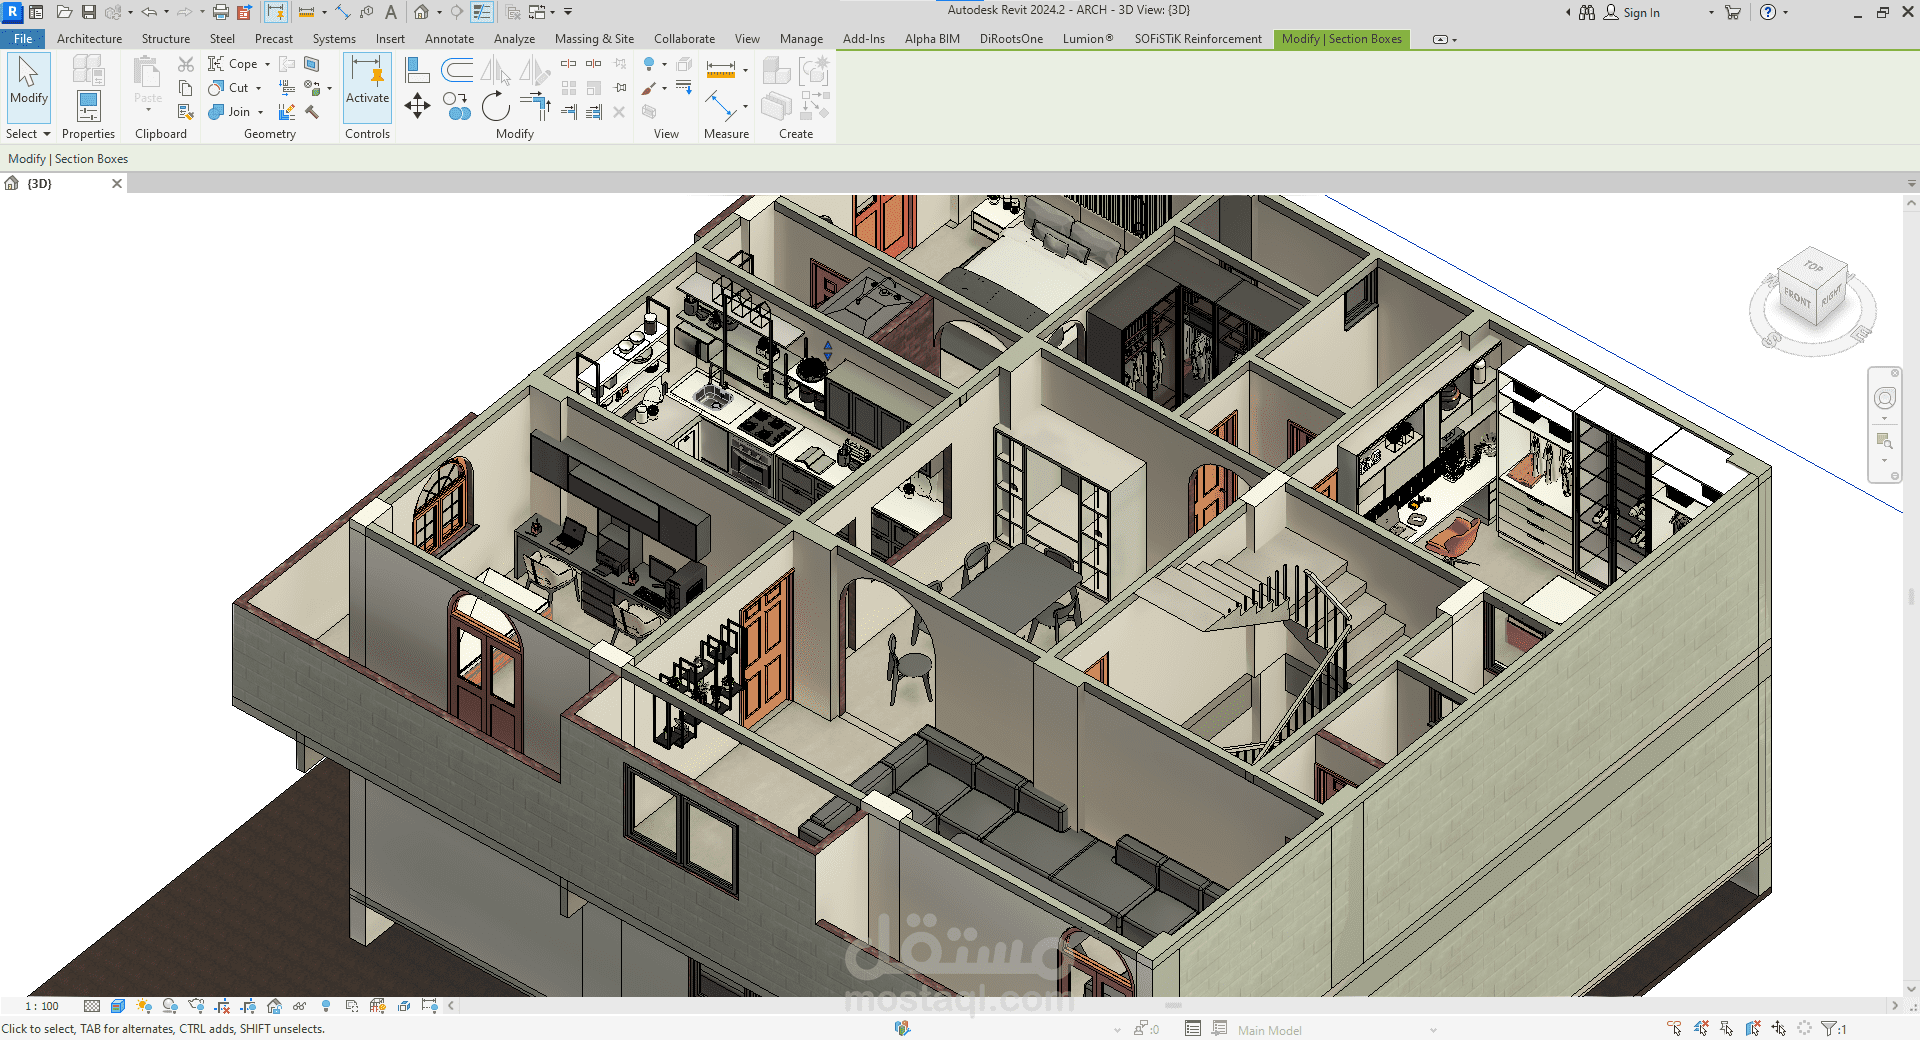Screen dimensions: 1920x1040
Task: Toggle Sun Path on or off
Action: pyautogui.click(x=144, y=1006)
